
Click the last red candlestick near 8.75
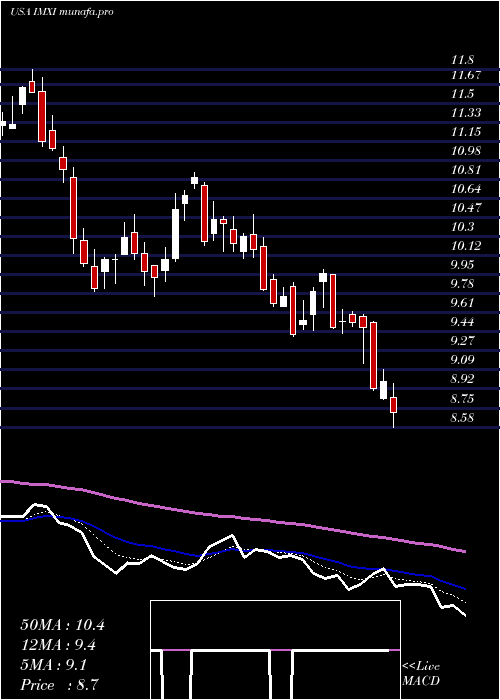[393, 405]
